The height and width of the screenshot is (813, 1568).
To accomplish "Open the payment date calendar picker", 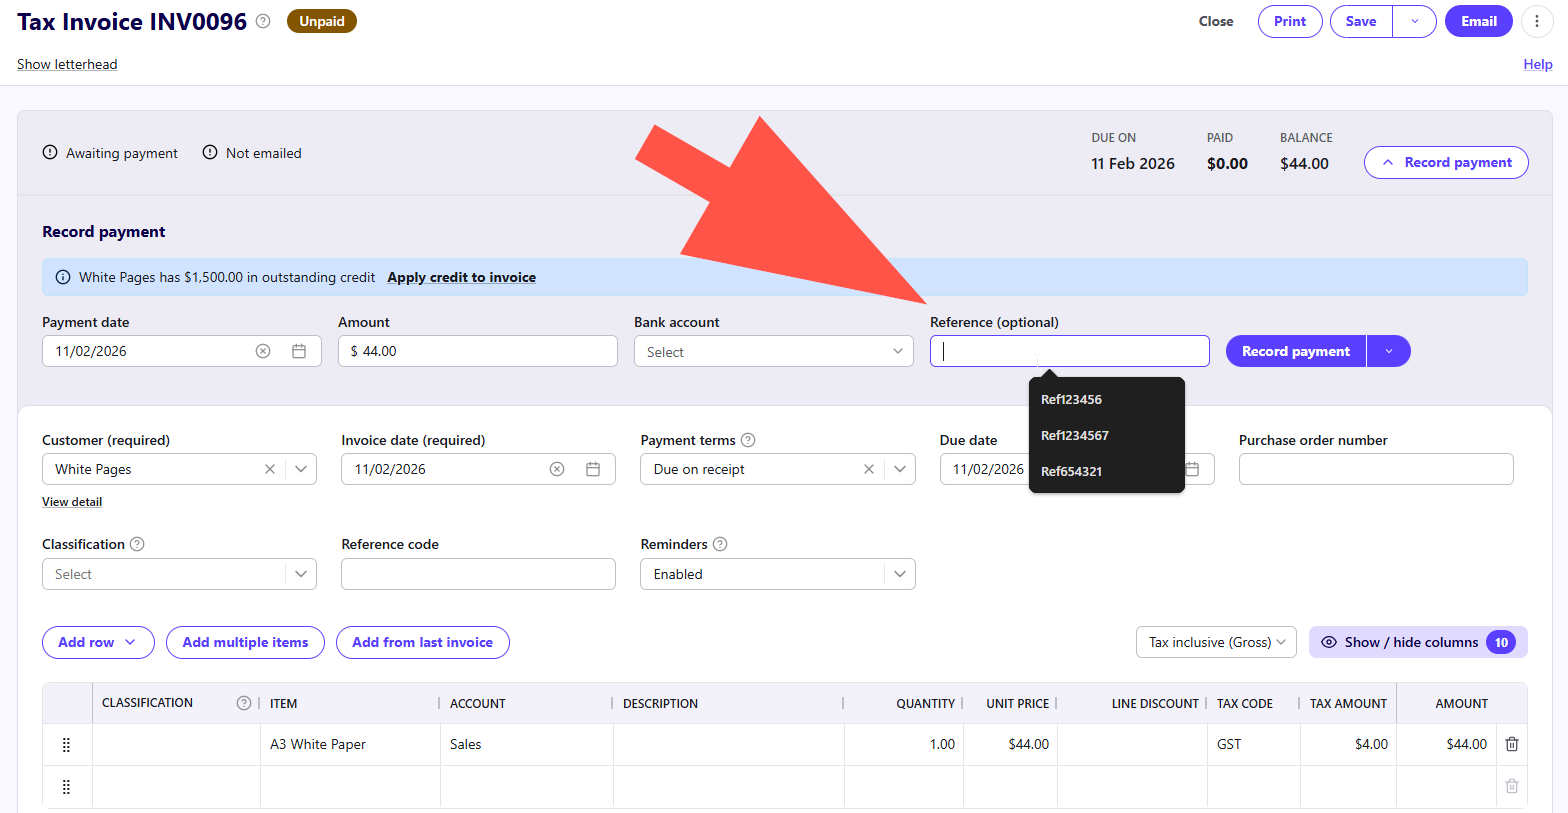I will click(x=299, y=351).
